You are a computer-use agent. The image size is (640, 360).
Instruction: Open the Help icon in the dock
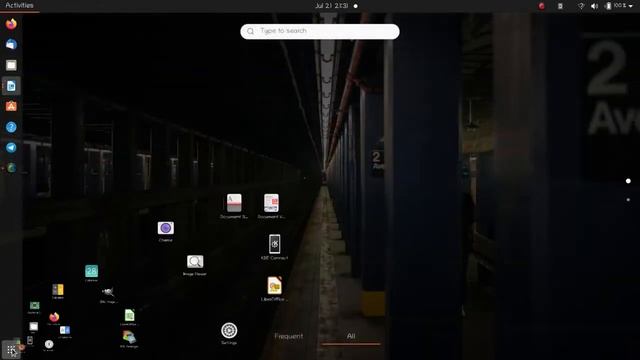(11, 127)
